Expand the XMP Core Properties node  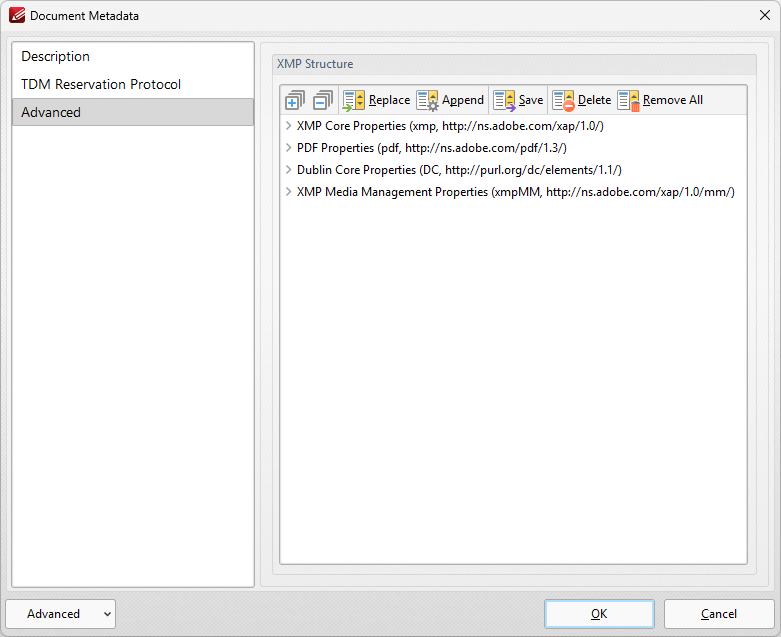(x=288, y=126)
